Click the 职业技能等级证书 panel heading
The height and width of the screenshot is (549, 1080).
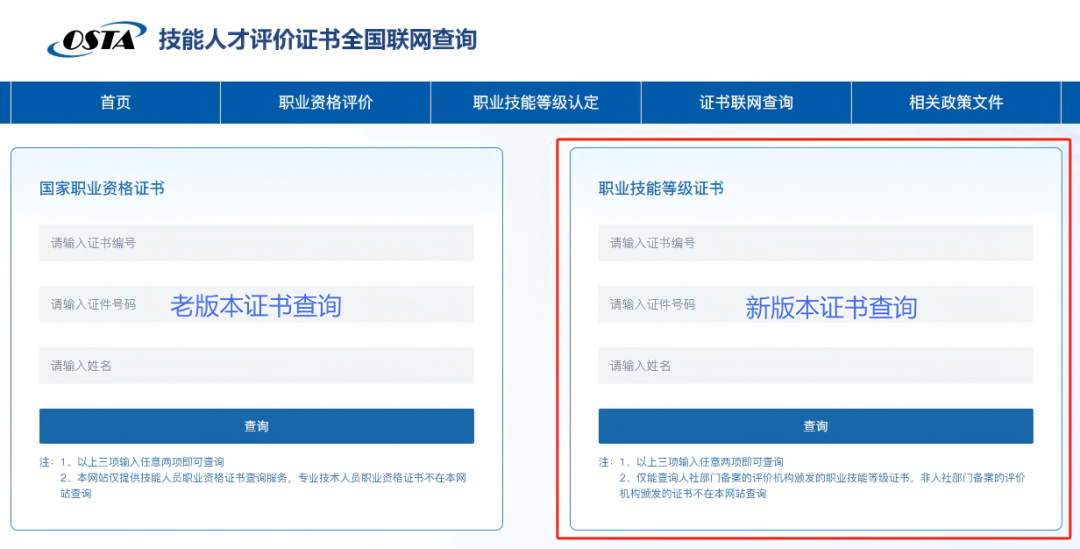coord(661,188)
